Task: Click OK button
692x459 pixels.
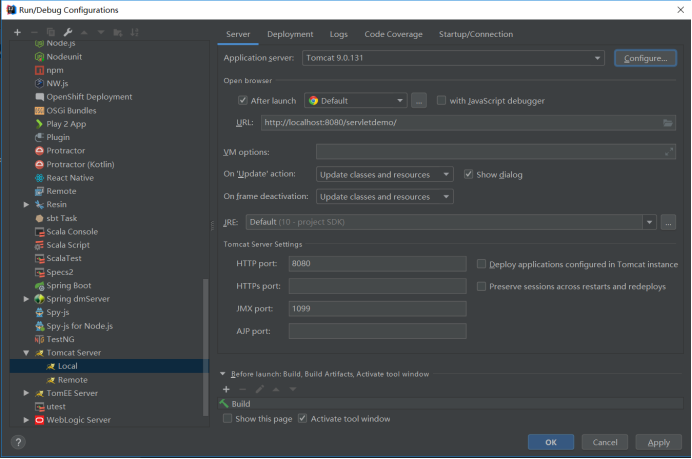Action: 551,442
